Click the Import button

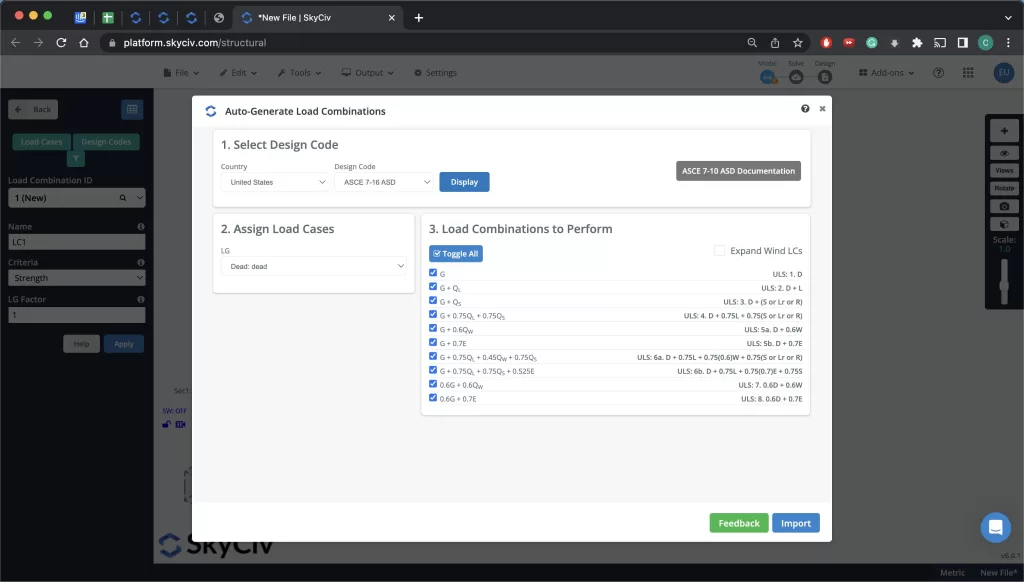[x=795, y=523]
